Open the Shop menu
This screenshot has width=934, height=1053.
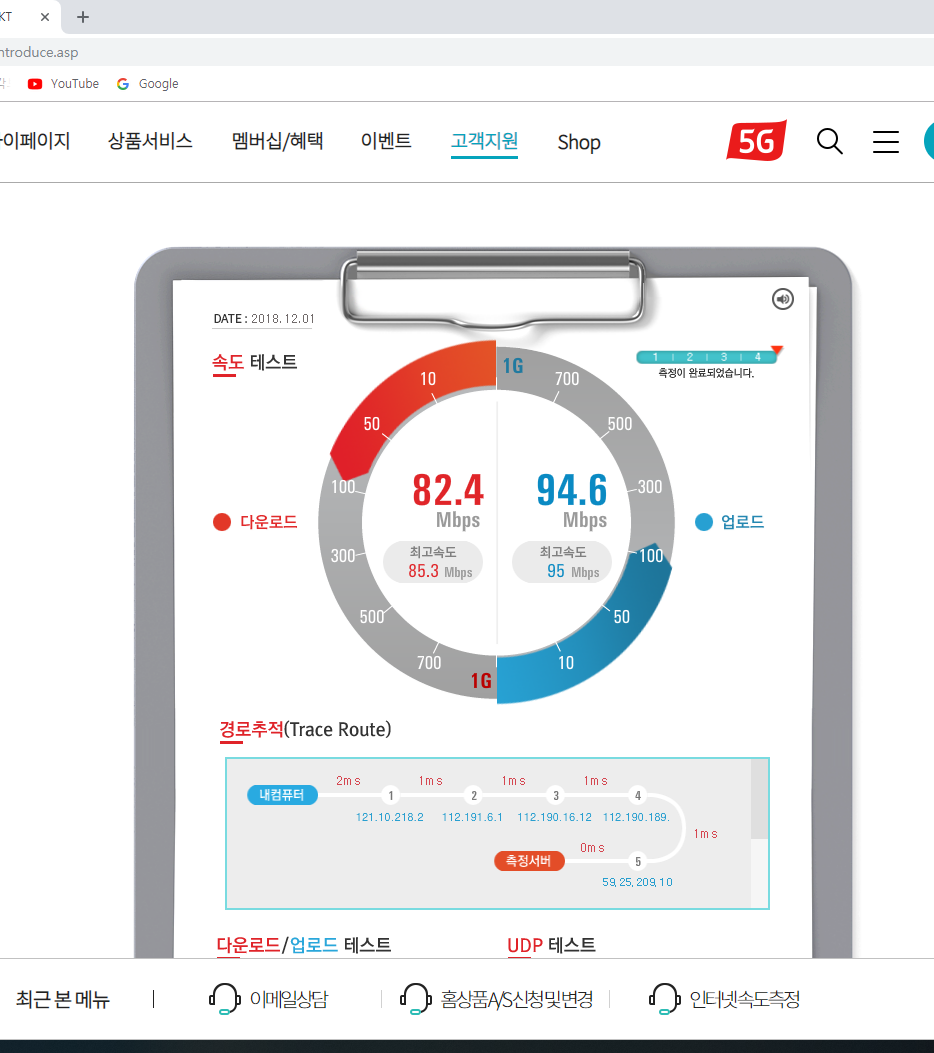pos(578,142)
